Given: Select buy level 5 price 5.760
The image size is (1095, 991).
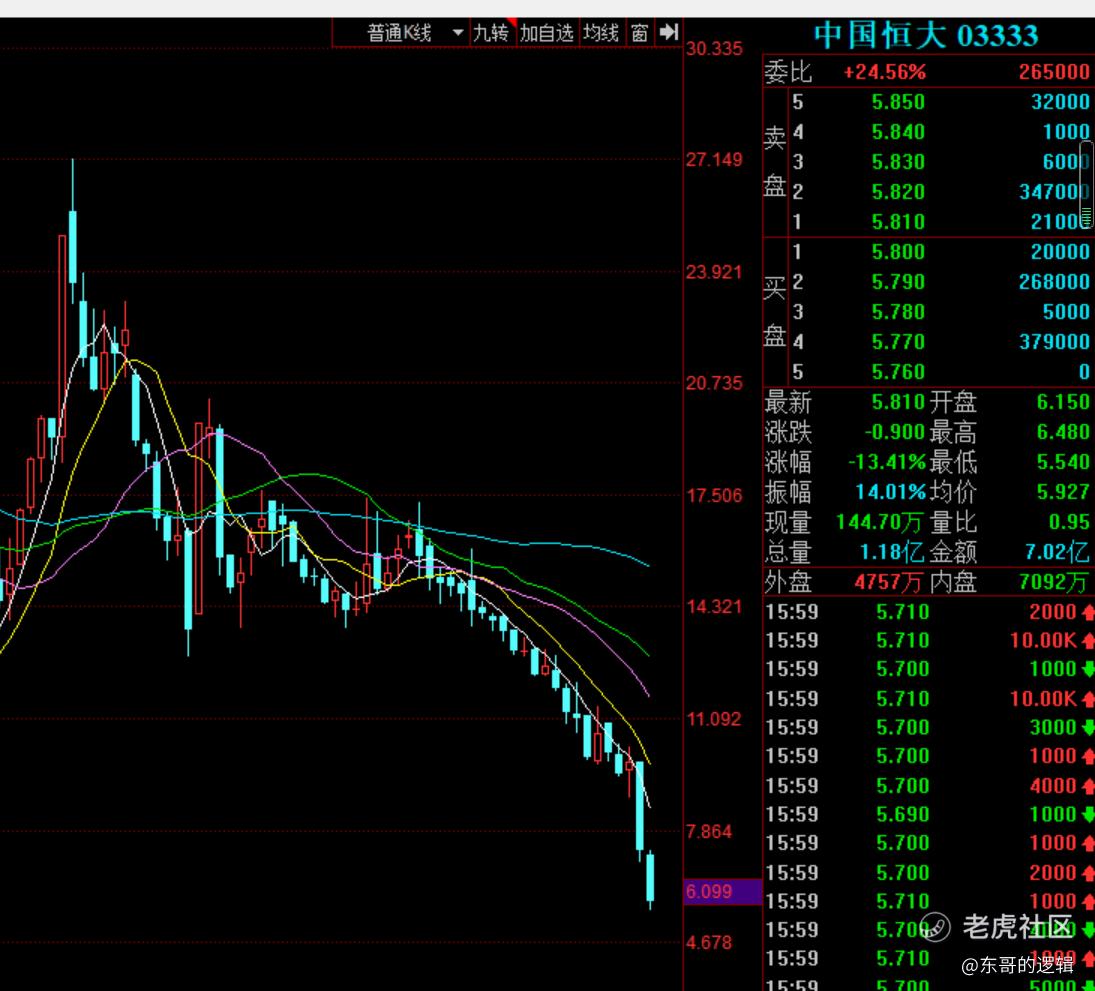Looking at the screenshot, I should pyautogui.click(x=898, y=372).
